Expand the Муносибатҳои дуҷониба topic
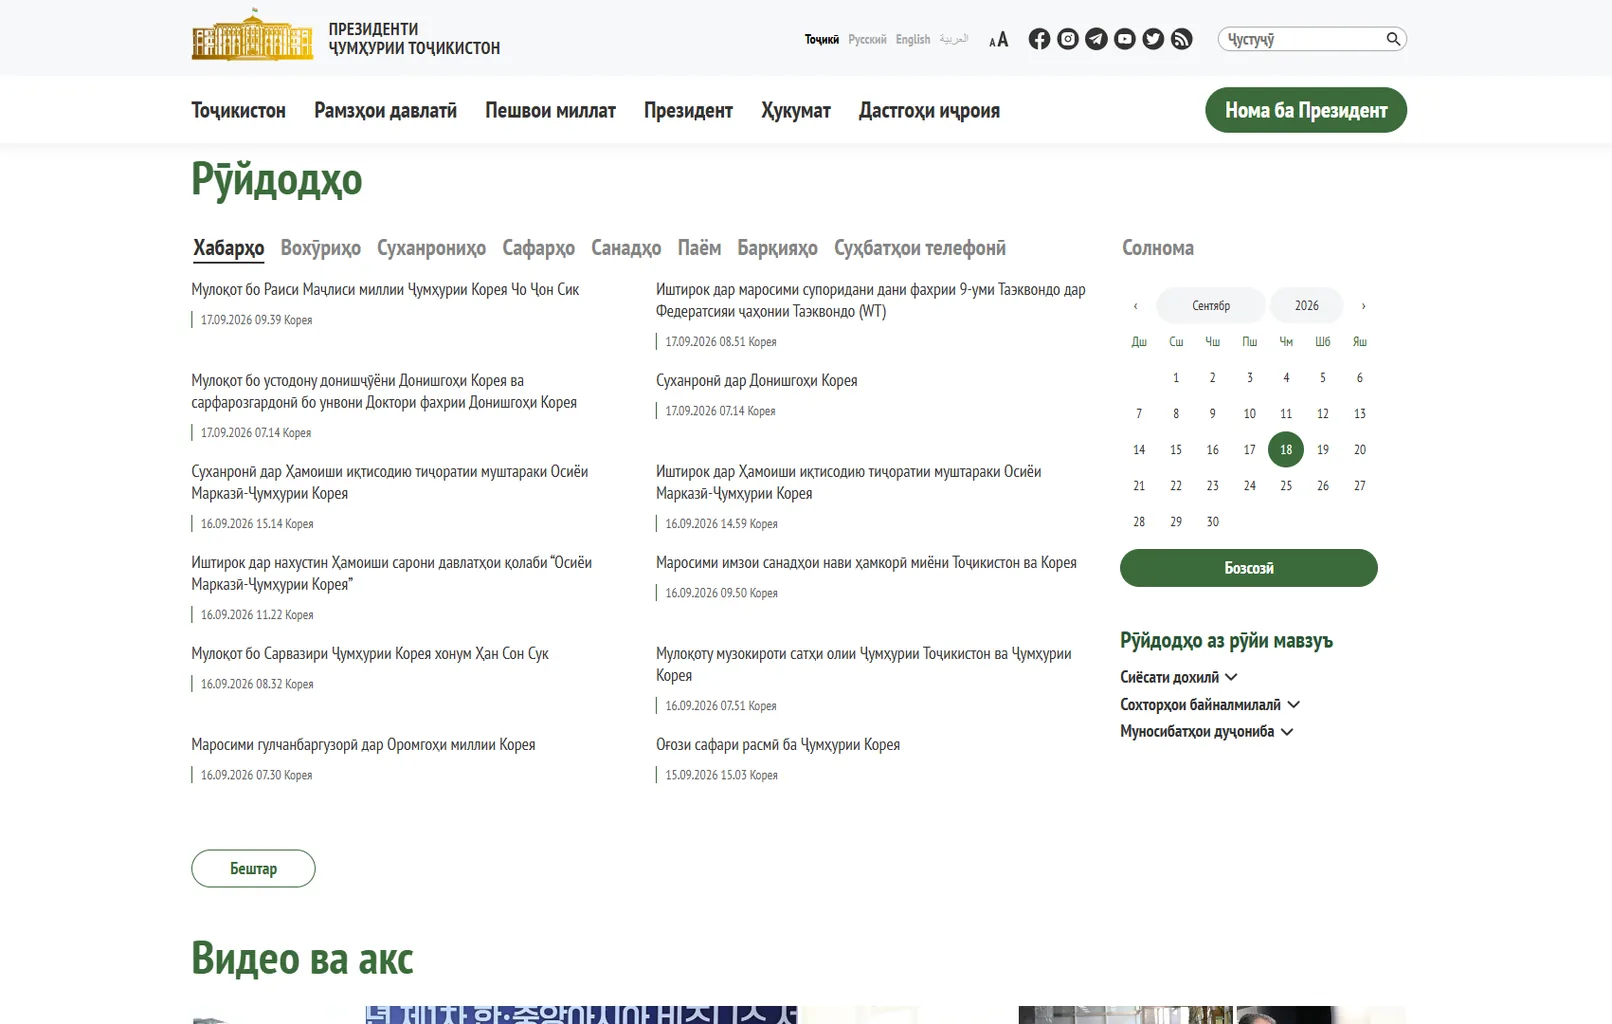1612x1024 pixels. [x=1207, y=731]
